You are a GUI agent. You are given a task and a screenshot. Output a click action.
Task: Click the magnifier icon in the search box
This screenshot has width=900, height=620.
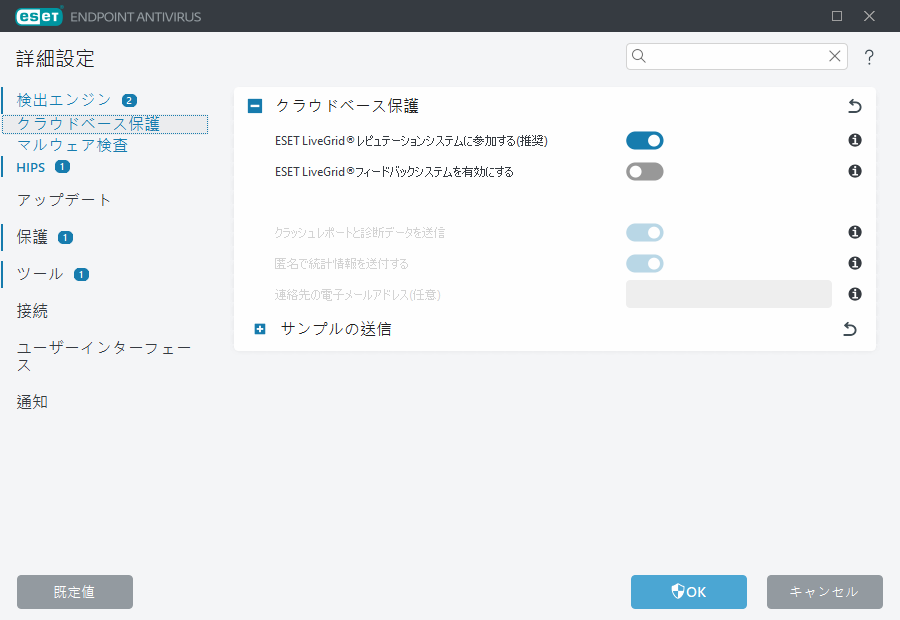click(x=639, y=56)
